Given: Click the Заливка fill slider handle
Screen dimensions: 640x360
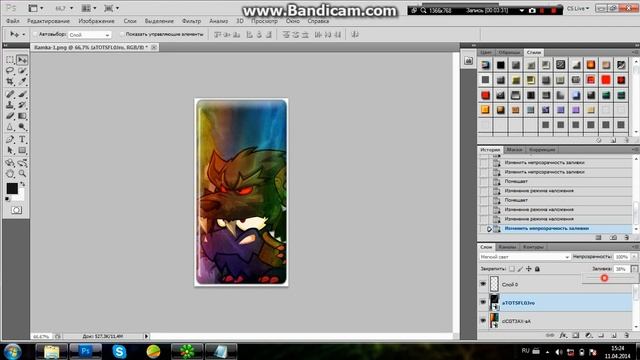Looking at the screenshot, I should point(604,278).
